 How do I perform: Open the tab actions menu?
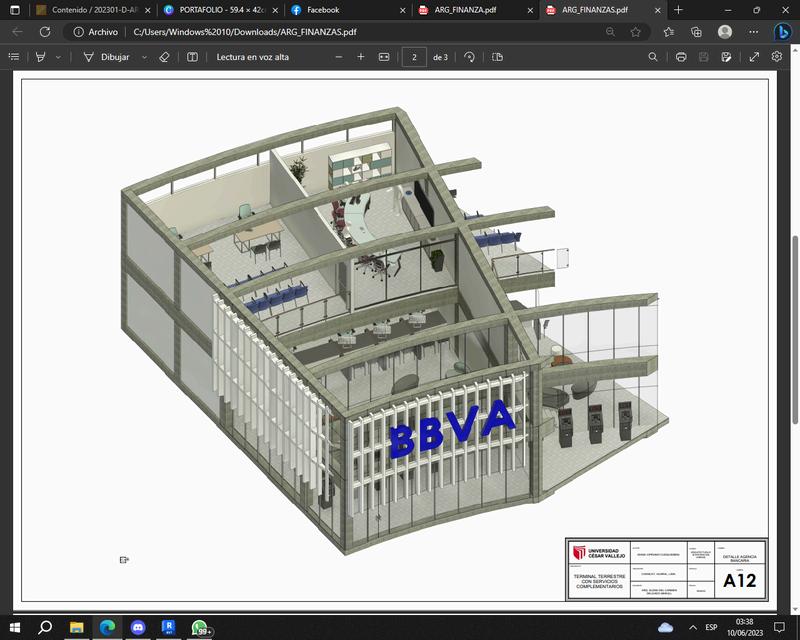tap(14, 10)
